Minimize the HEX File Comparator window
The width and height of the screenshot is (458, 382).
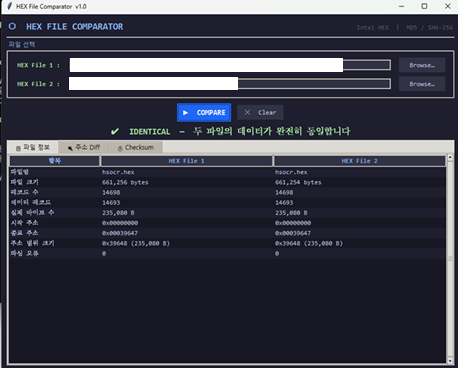click(x=401, y=6)
